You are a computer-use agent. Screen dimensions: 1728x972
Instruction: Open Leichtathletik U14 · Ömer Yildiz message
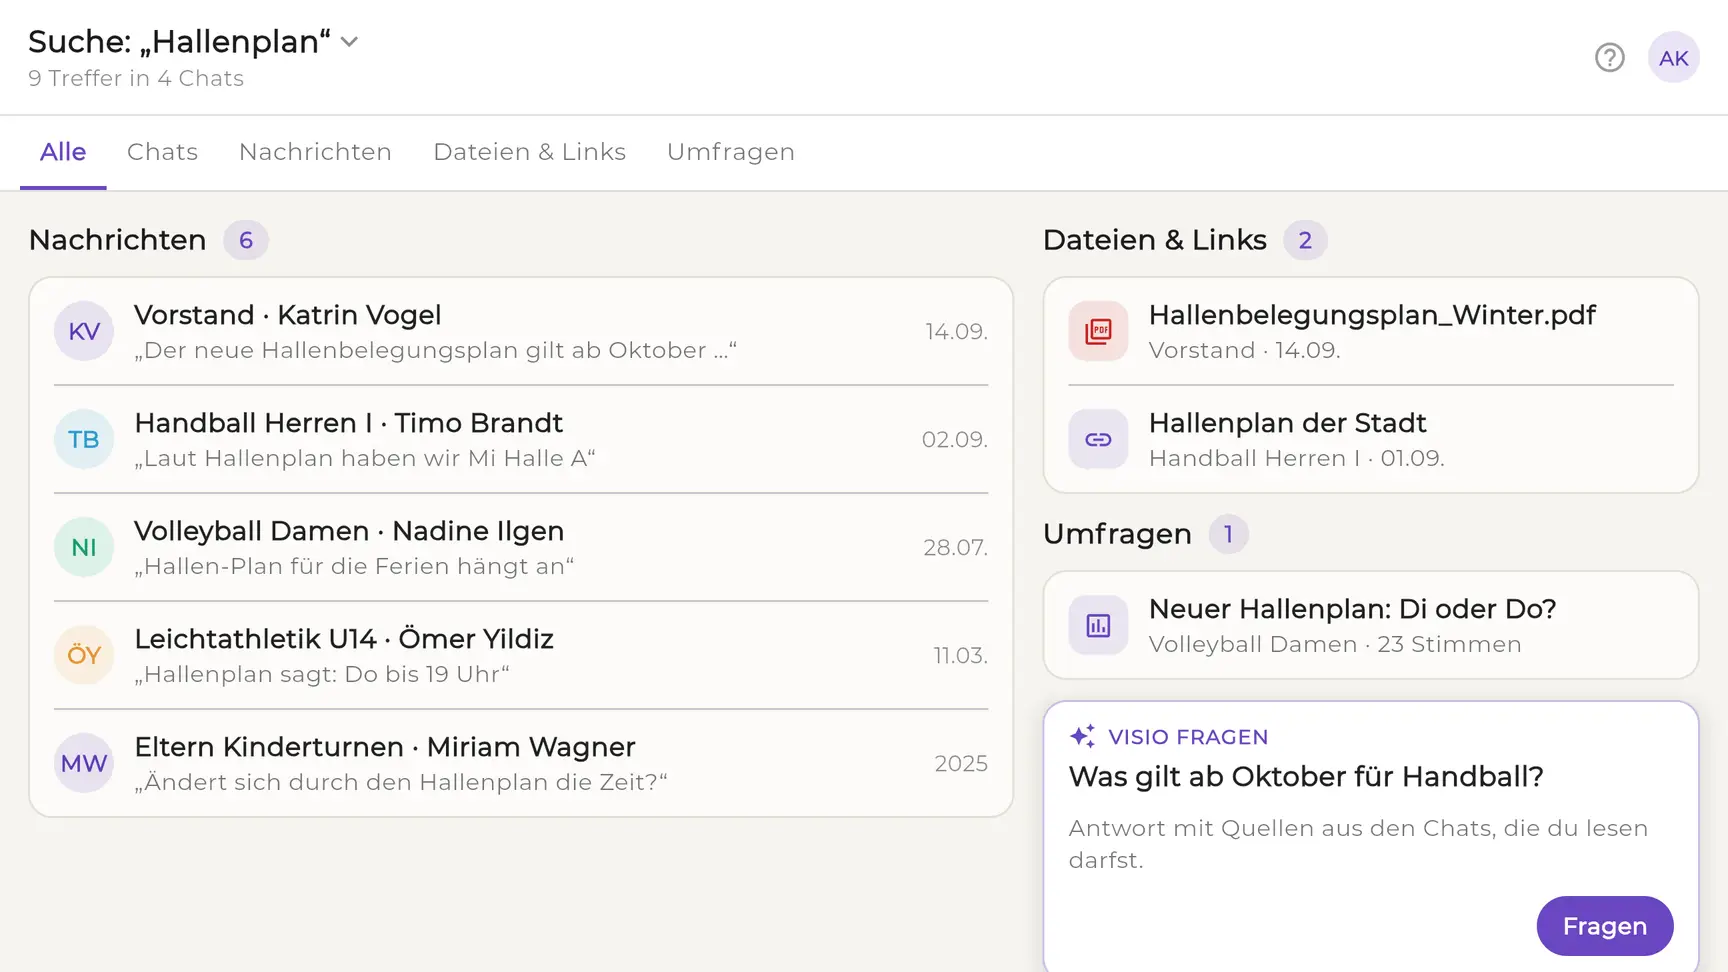click(521, 655)
